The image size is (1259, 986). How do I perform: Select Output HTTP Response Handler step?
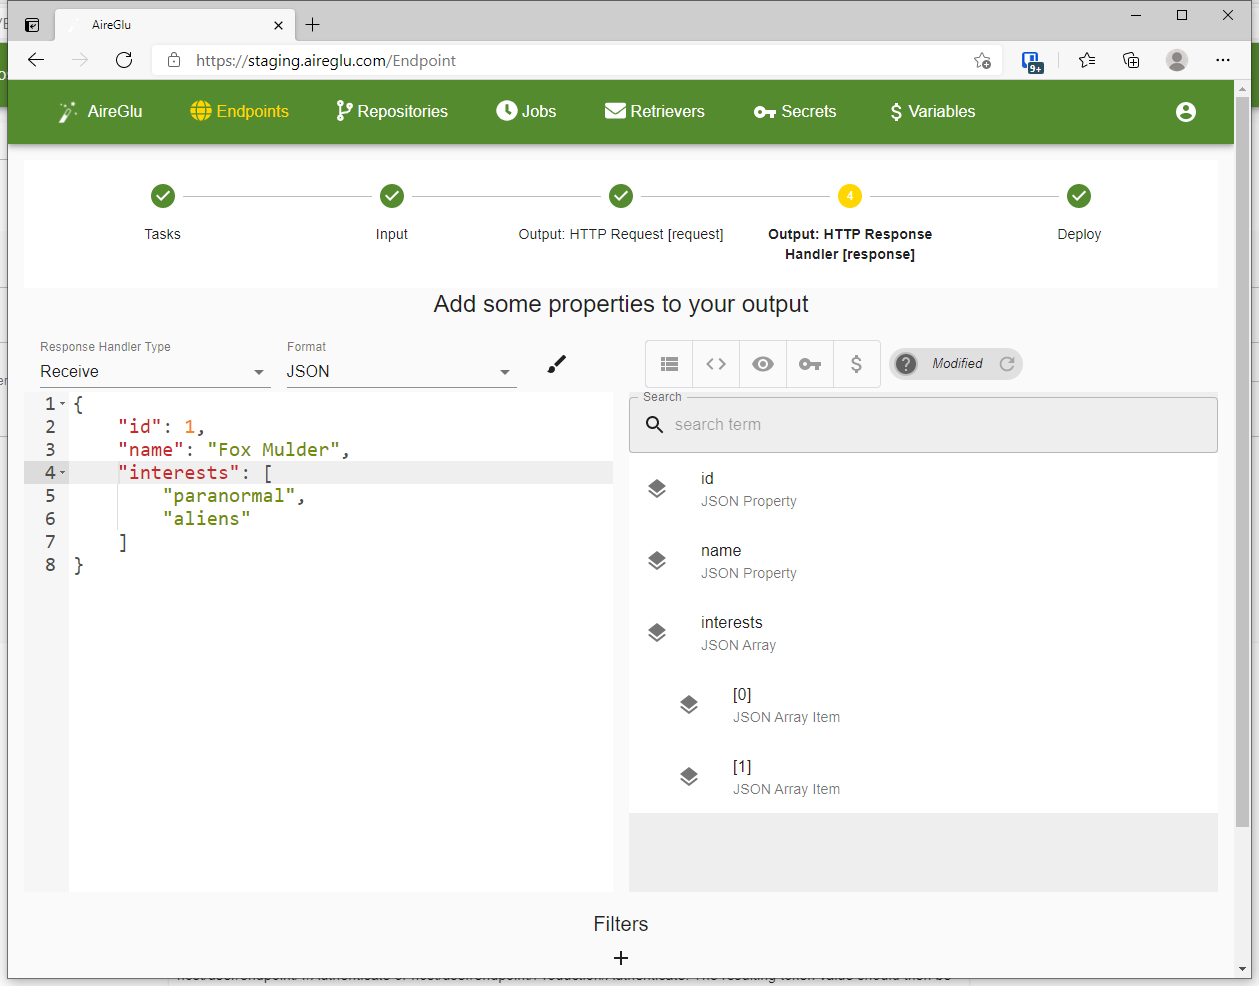tap(850, 222)
